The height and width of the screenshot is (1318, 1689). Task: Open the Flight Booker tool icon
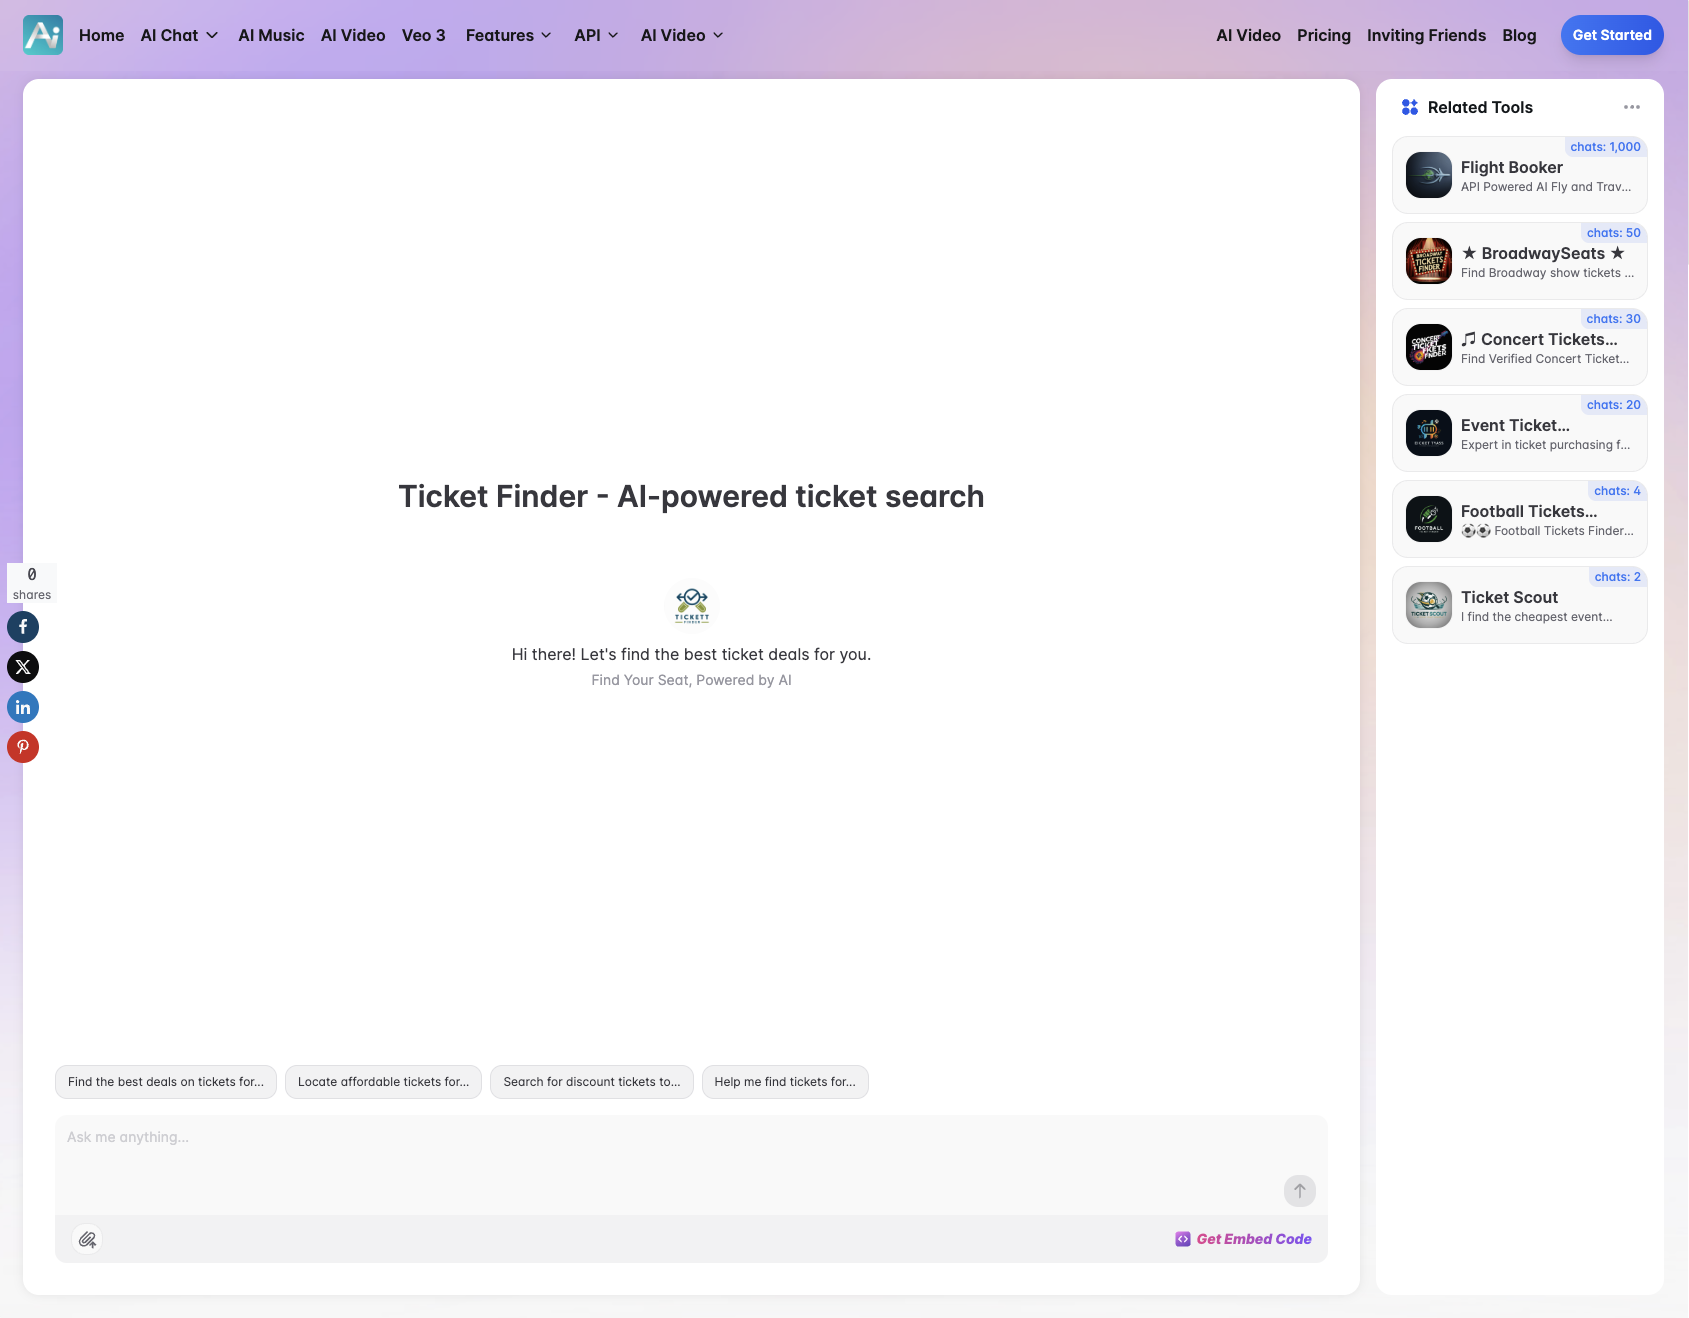tap(1428, 175)
